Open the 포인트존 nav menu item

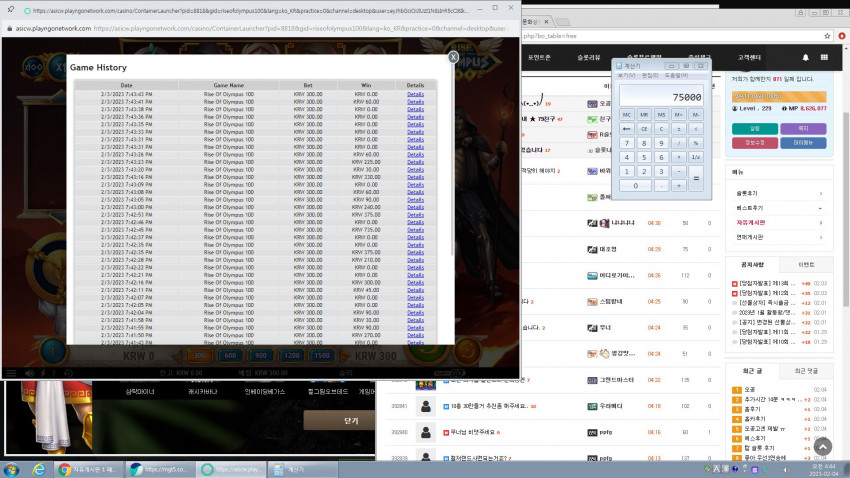point(539,57)
